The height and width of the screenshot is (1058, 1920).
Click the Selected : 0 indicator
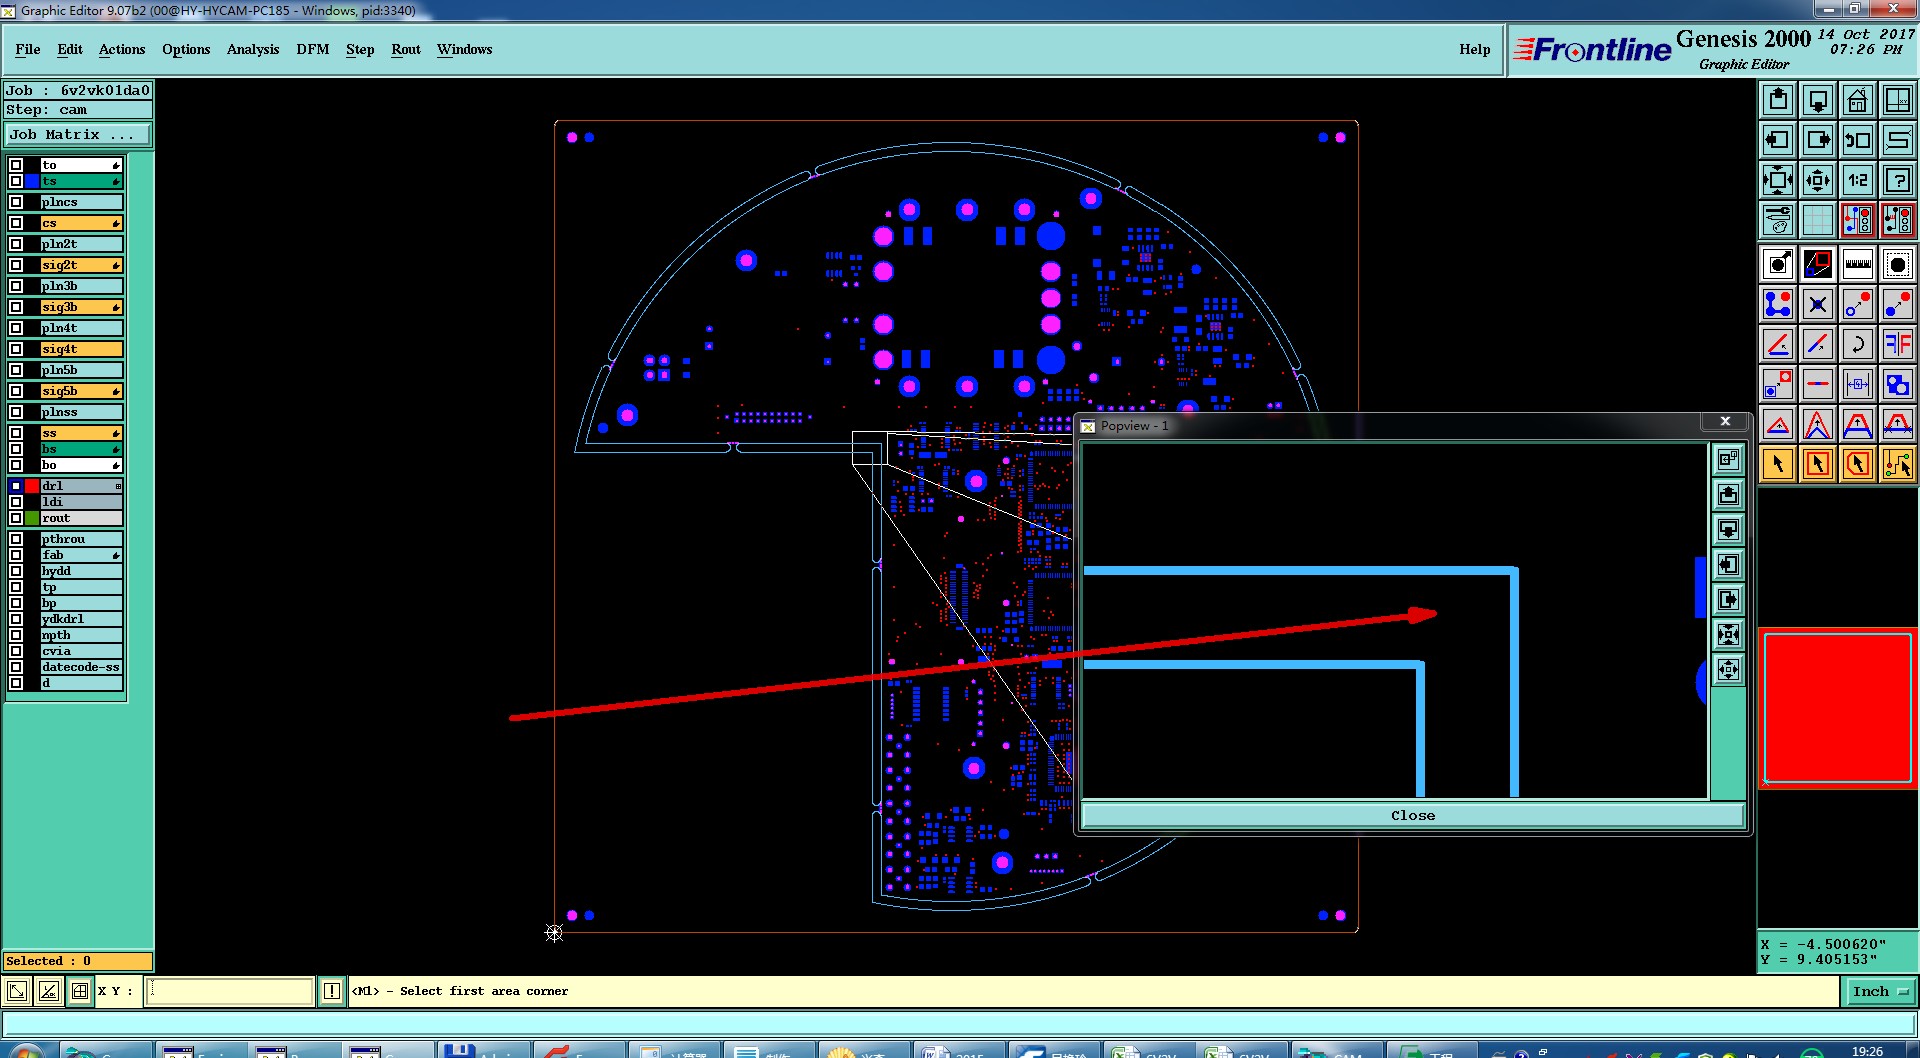78,961
